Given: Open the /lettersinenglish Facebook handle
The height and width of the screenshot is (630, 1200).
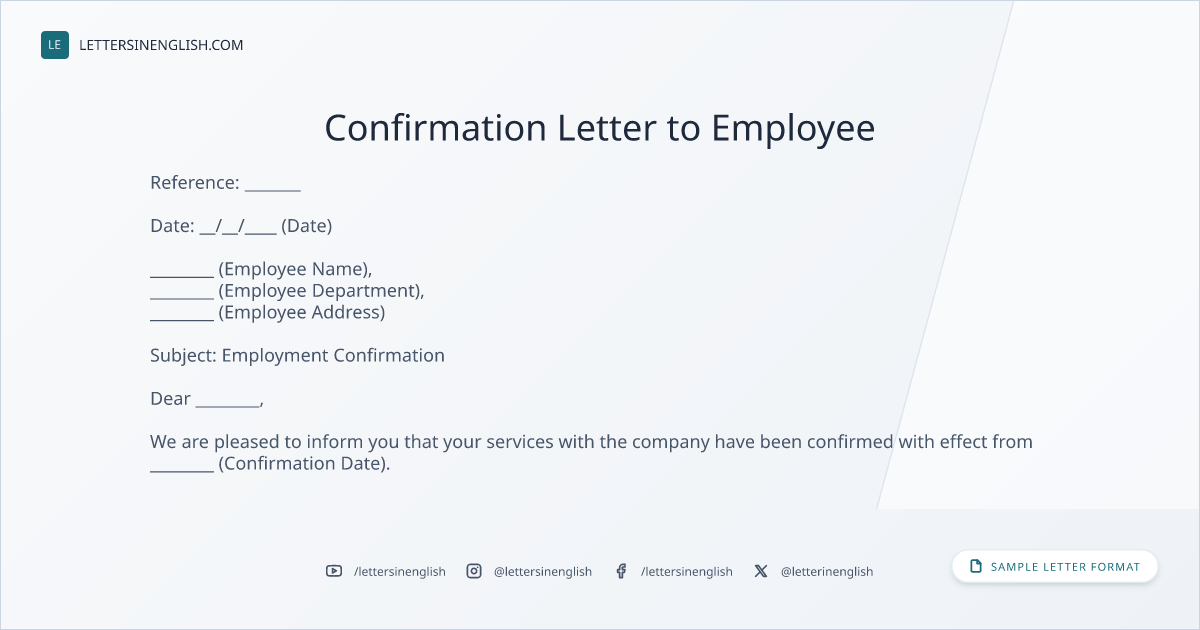Looking at the screenshot, I should tap(687, 571).
